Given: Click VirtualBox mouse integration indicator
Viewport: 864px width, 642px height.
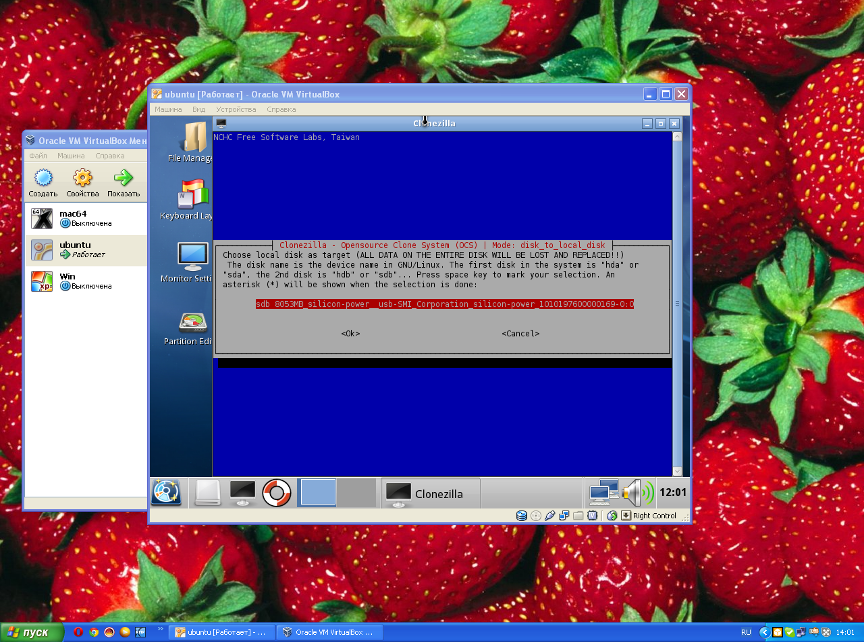Looking at the screenshot, I should tap(612, 516).
